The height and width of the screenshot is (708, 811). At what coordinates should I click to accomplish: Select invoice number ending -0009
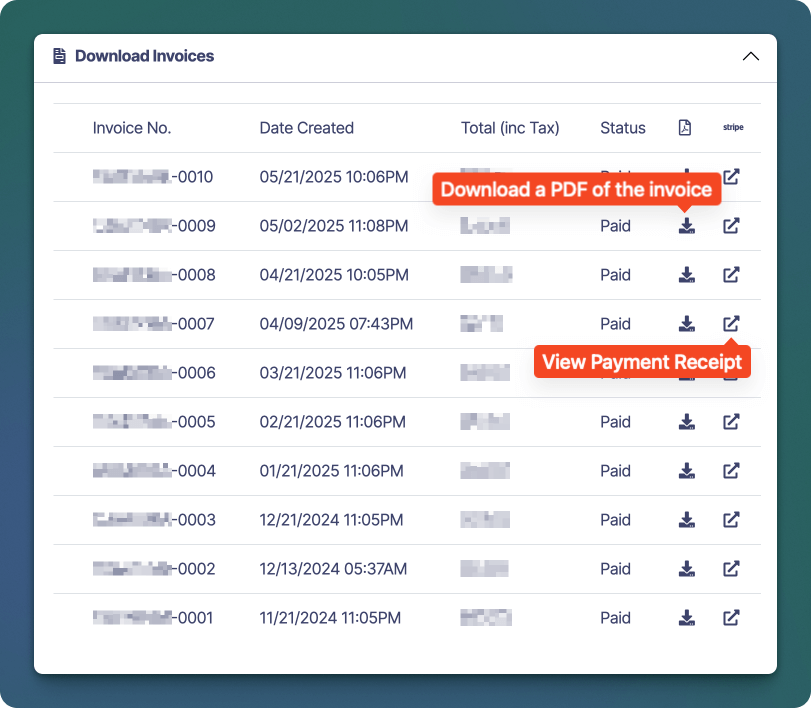click(x=154, y=226)
